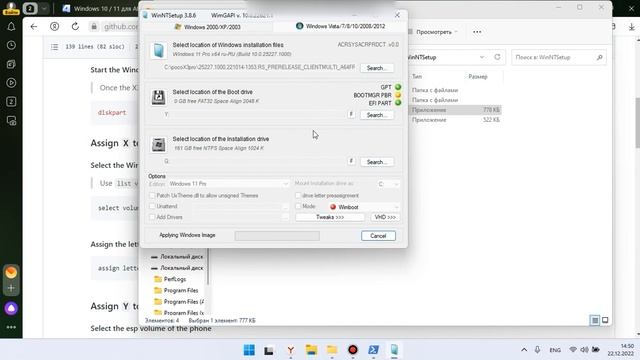Open Alice assistant in browser sidebar
The height and width of the screenshot is (360, 640).
[11, 309]
